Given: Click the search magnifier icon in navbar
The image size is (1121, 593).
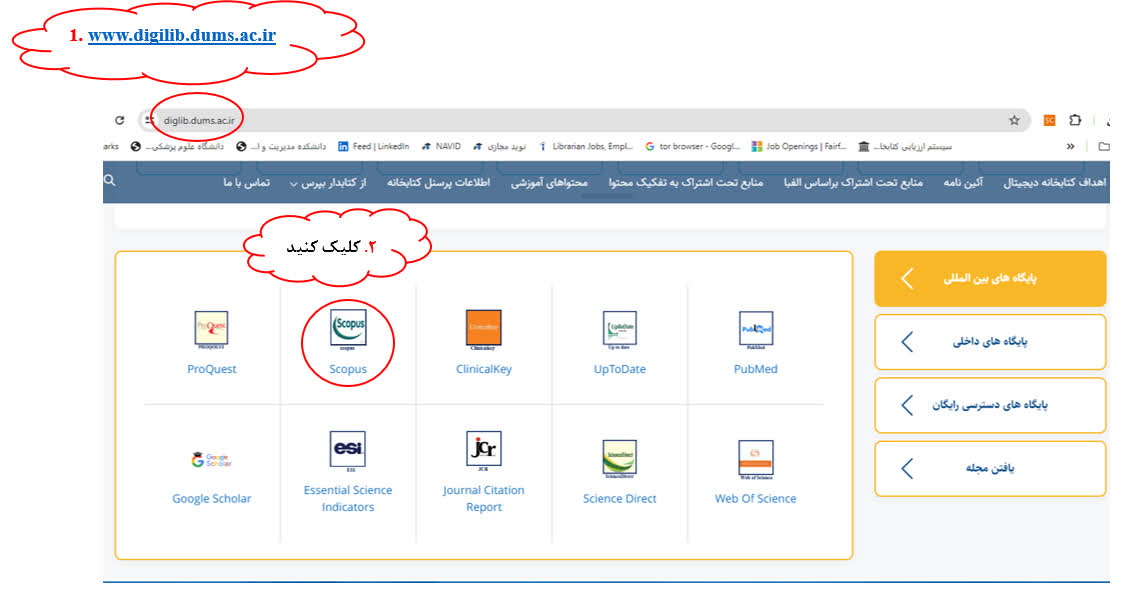Looking at the screenshot, I should tap(110, 181).
